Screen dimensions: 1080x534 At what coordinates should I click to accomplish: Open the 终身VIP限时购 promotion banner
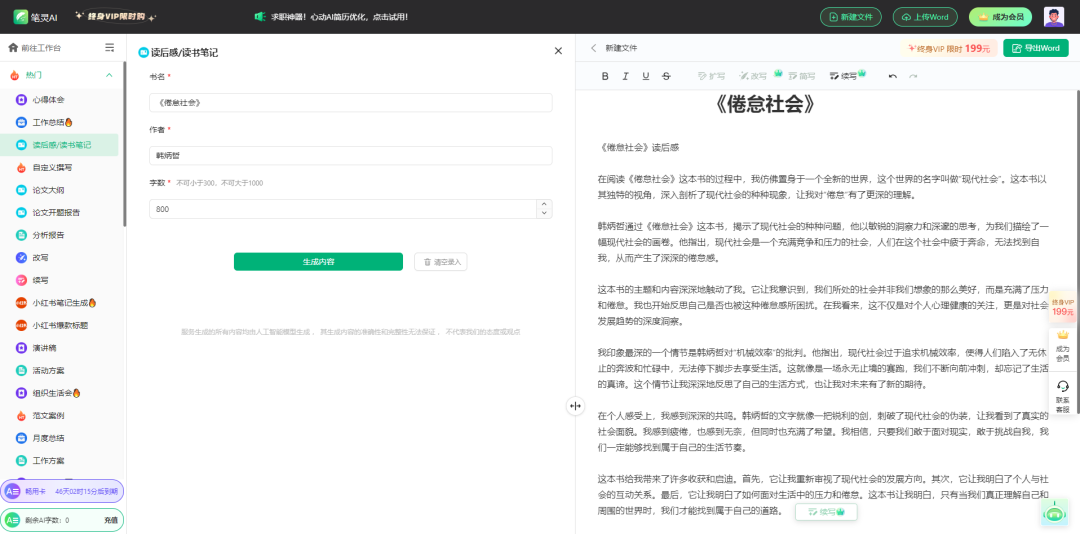click(116, 16)
